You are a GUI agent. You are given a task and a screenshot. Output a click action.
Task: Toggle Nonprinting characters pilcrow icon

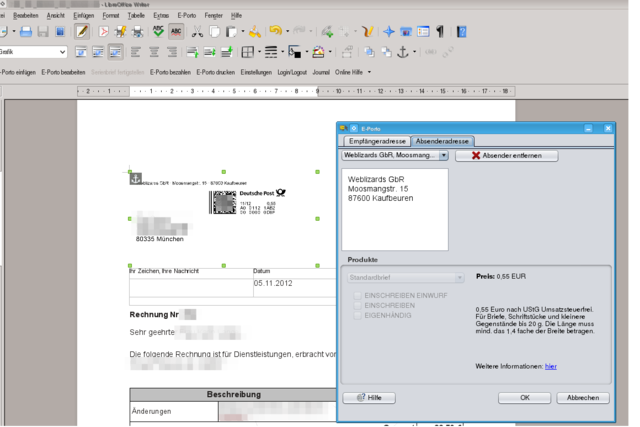440,31
